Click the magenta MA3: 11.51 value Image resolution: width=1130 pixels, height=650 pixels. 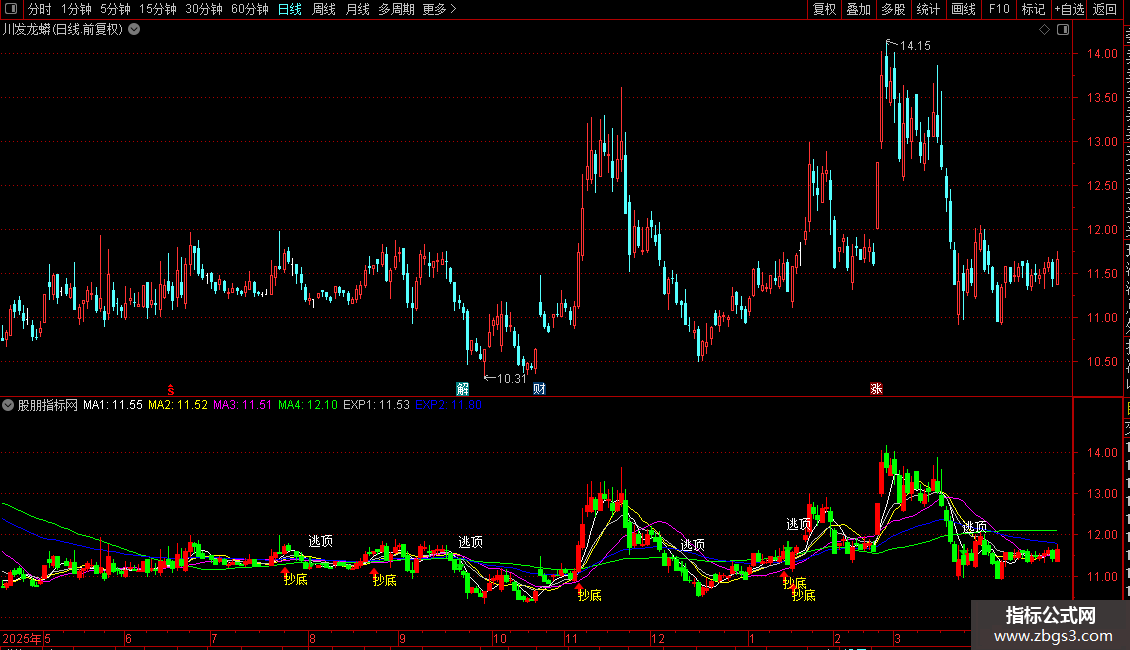coord(243,405)
